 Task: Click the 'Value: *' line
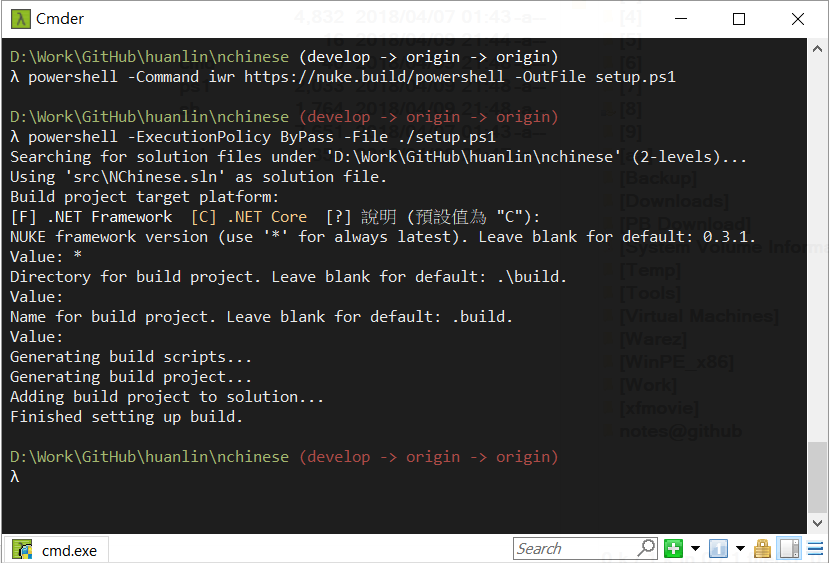point(46,257)
